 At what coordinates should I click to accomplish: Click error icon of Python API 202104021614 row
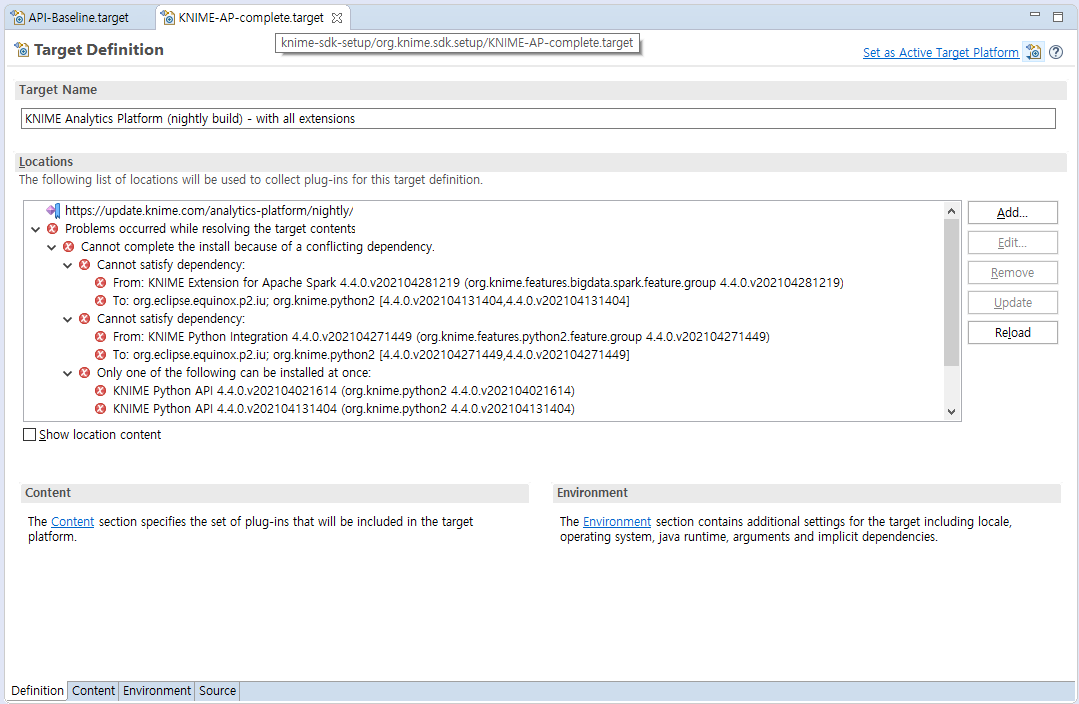point(100,390)
